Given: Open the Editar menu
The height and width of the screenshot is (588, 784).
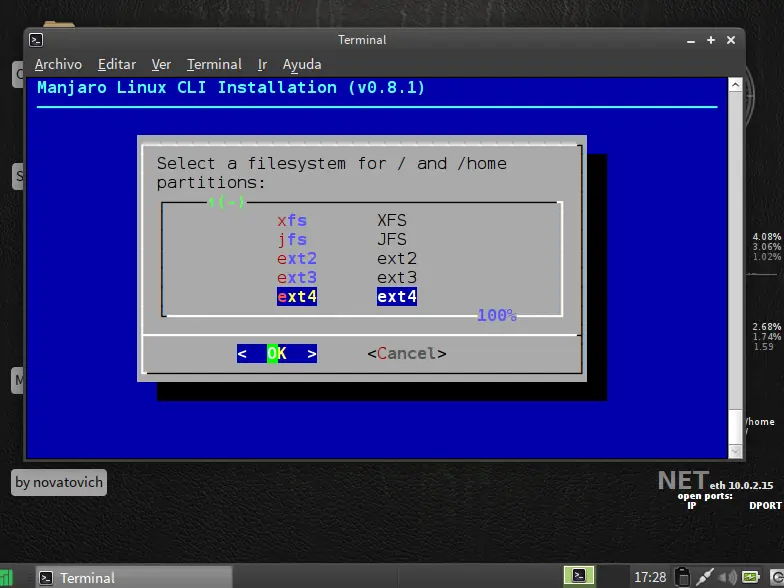Looking at the screenshot, I should [116, 64].
